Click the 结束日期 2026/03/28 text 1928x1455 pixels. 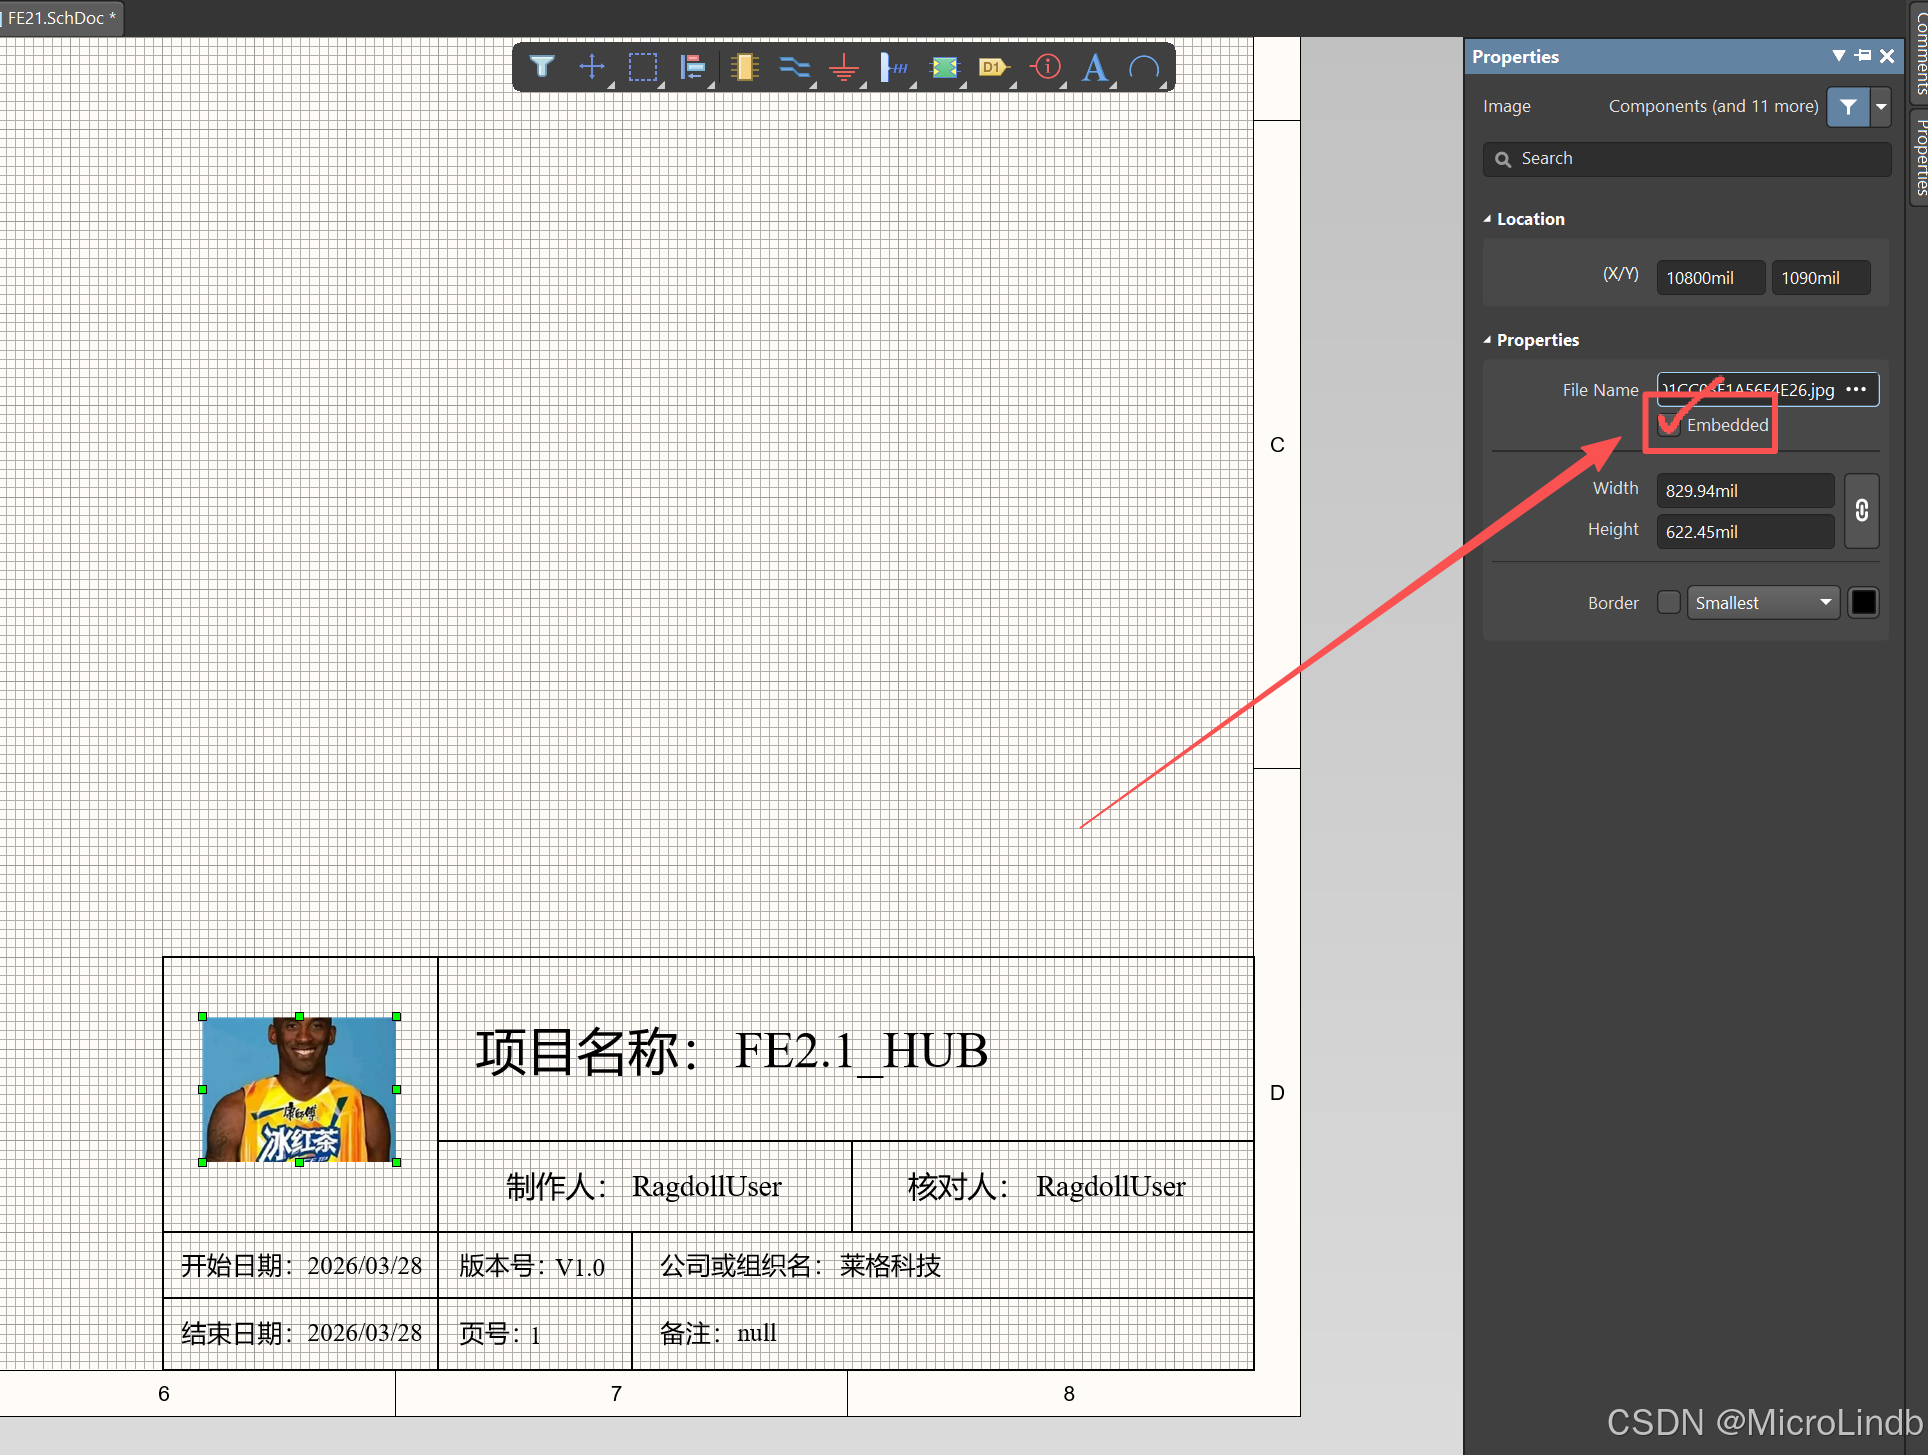coord(301,1333)
